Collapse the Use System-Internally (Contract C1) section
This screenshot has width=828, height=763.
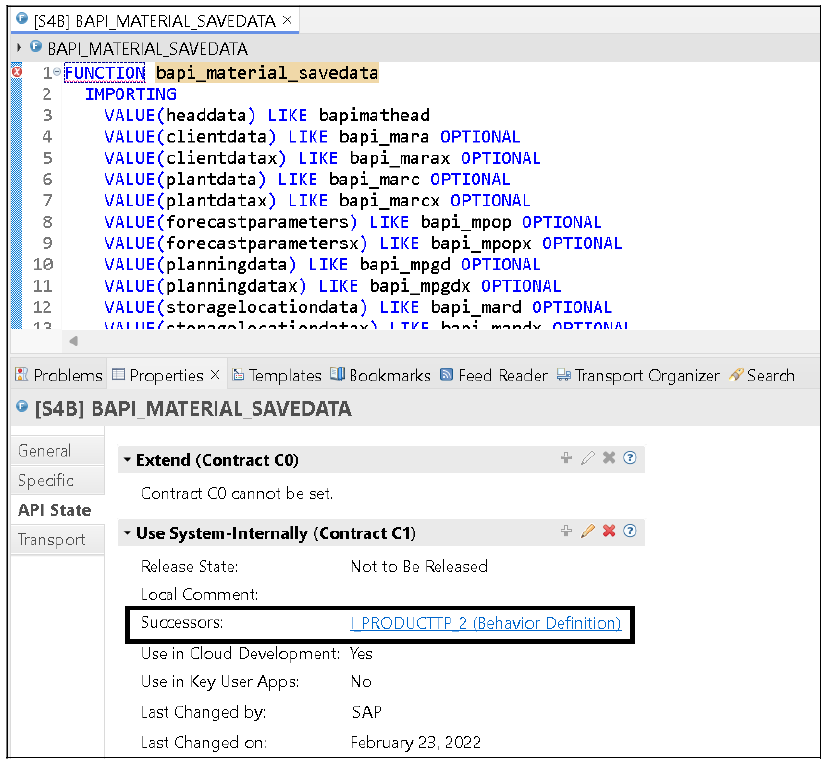coord(127,532)
